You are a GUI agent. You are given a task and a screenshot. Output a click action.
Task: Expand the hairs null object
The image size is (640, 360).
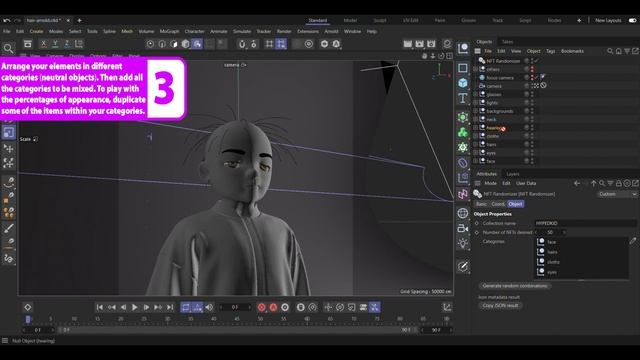476,144
